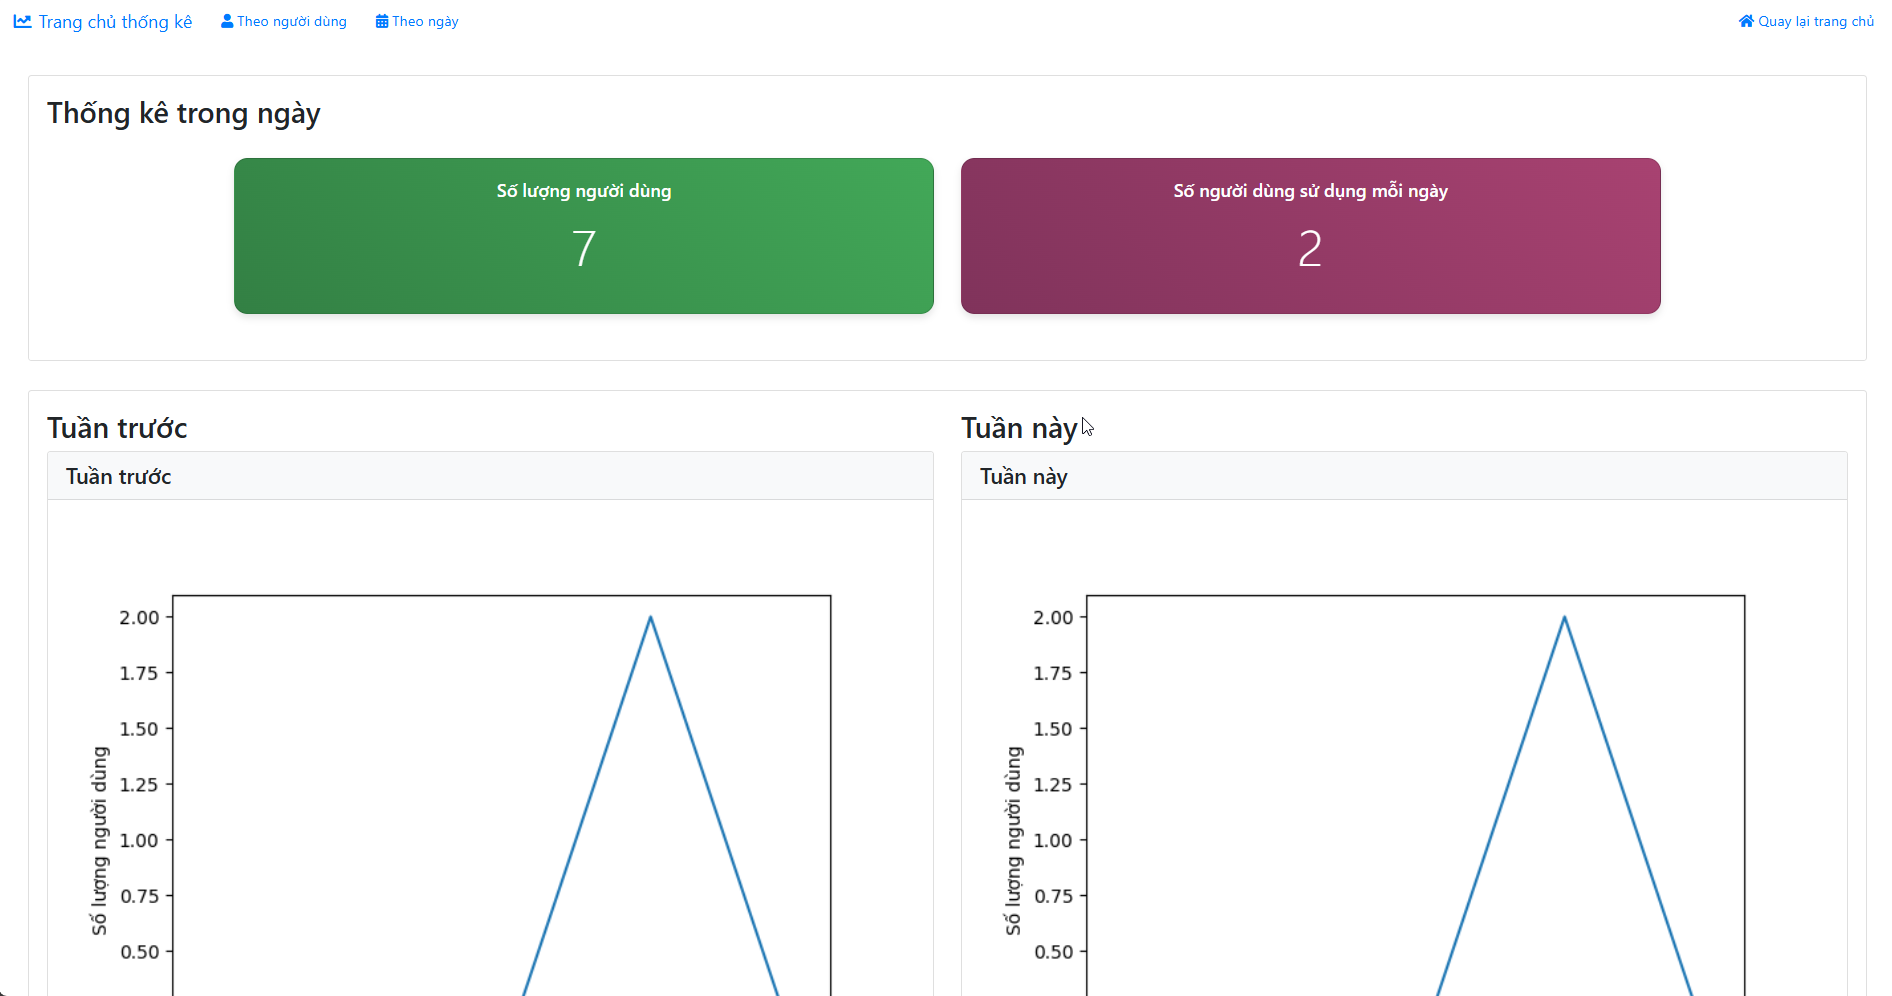Click the user icon beside Theo người dùng
This screenshot has height=996, width=1892.
point(227,21)
